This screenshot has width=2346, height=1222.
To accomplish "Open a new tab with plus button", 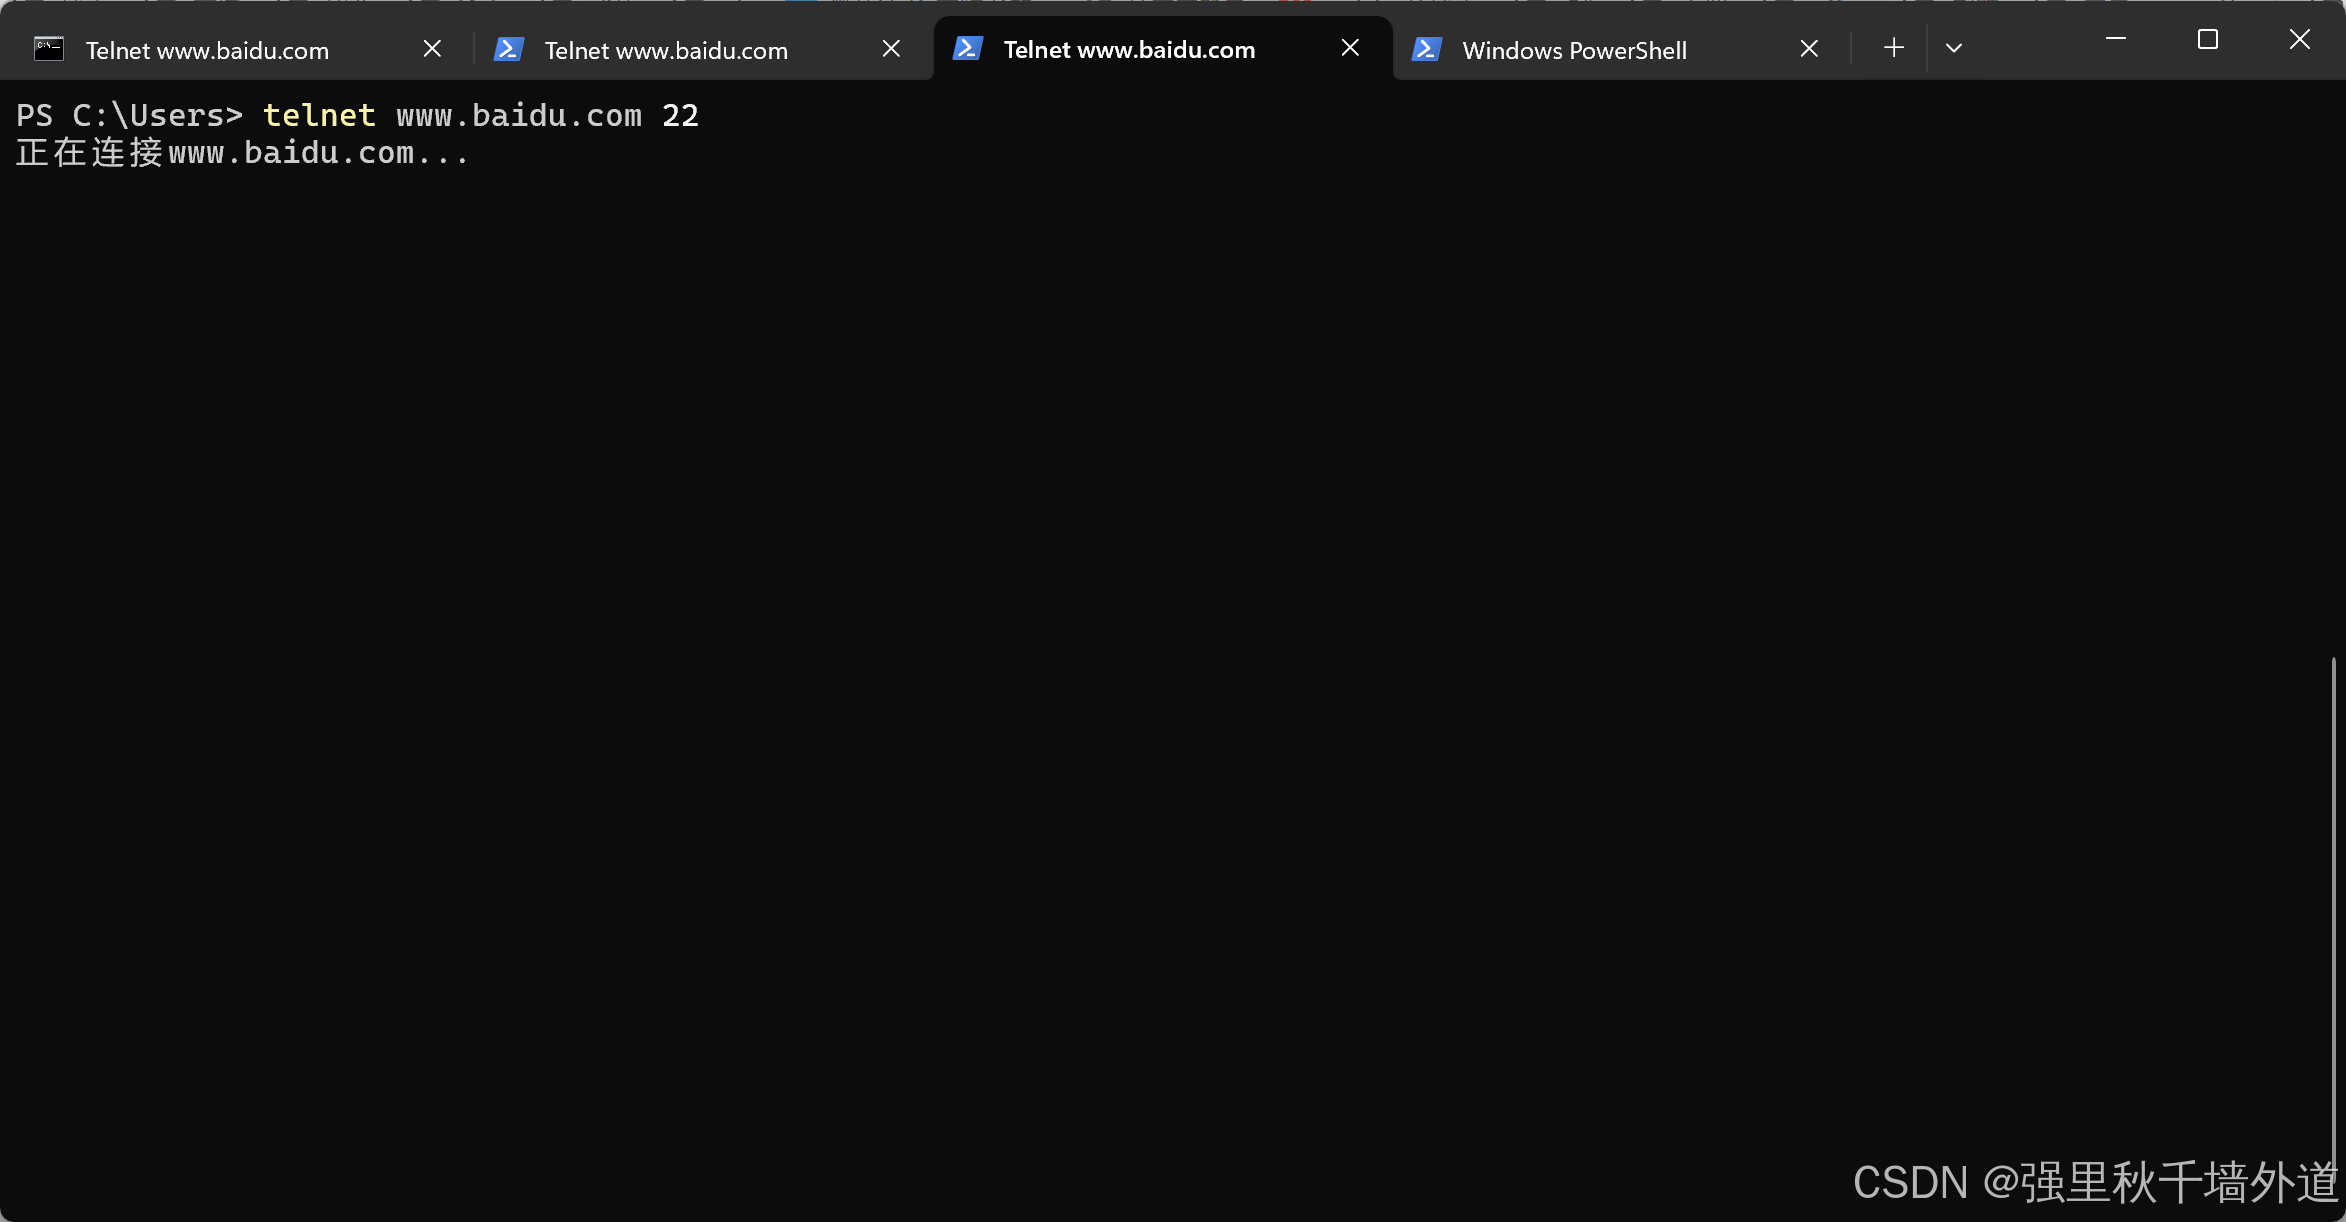I will [1893, 48].
